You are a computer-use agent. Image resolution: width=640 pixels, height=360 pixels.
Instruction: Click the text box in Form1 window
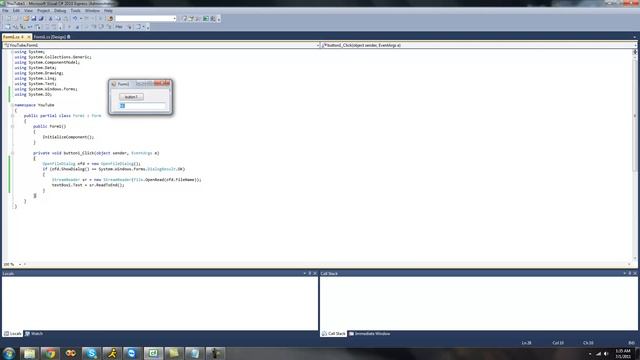click(142, 106)
